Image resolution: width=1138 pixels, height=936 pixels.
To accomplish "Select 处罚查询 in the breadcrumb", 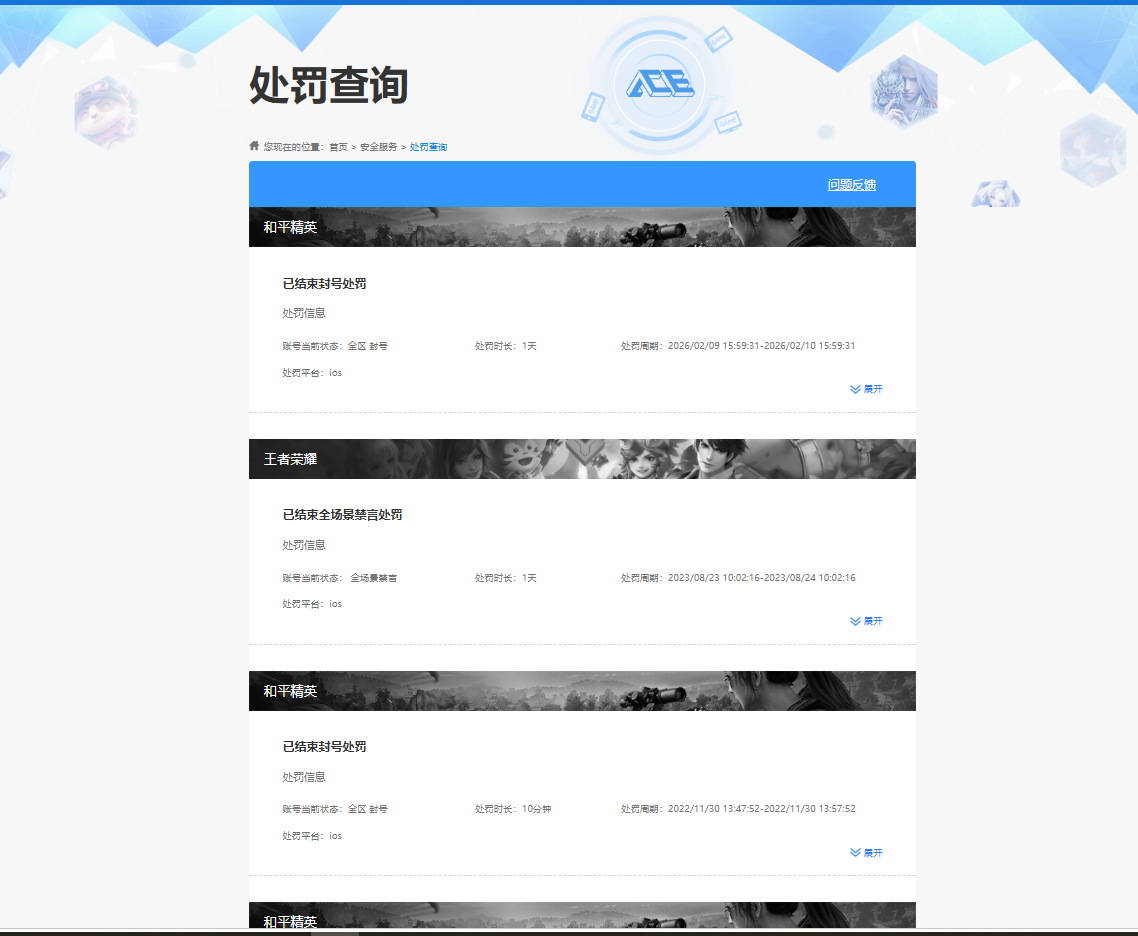I will click(x=427, y=146).
